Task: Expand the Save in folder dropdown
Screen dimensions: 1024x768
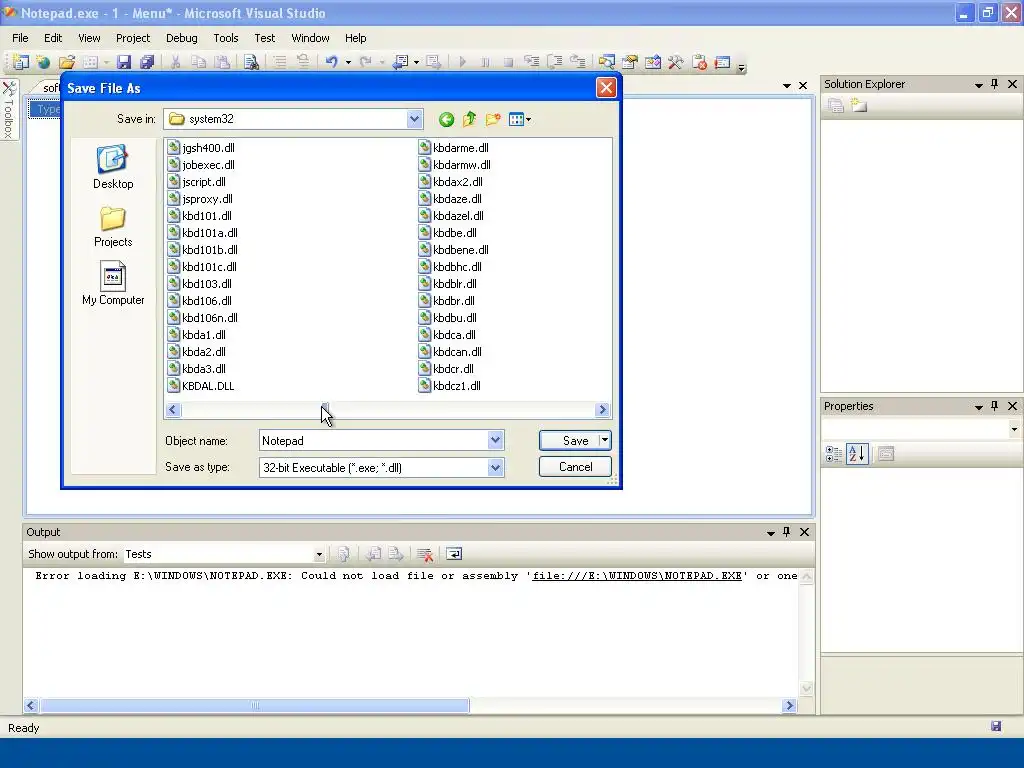Action: 414,119
